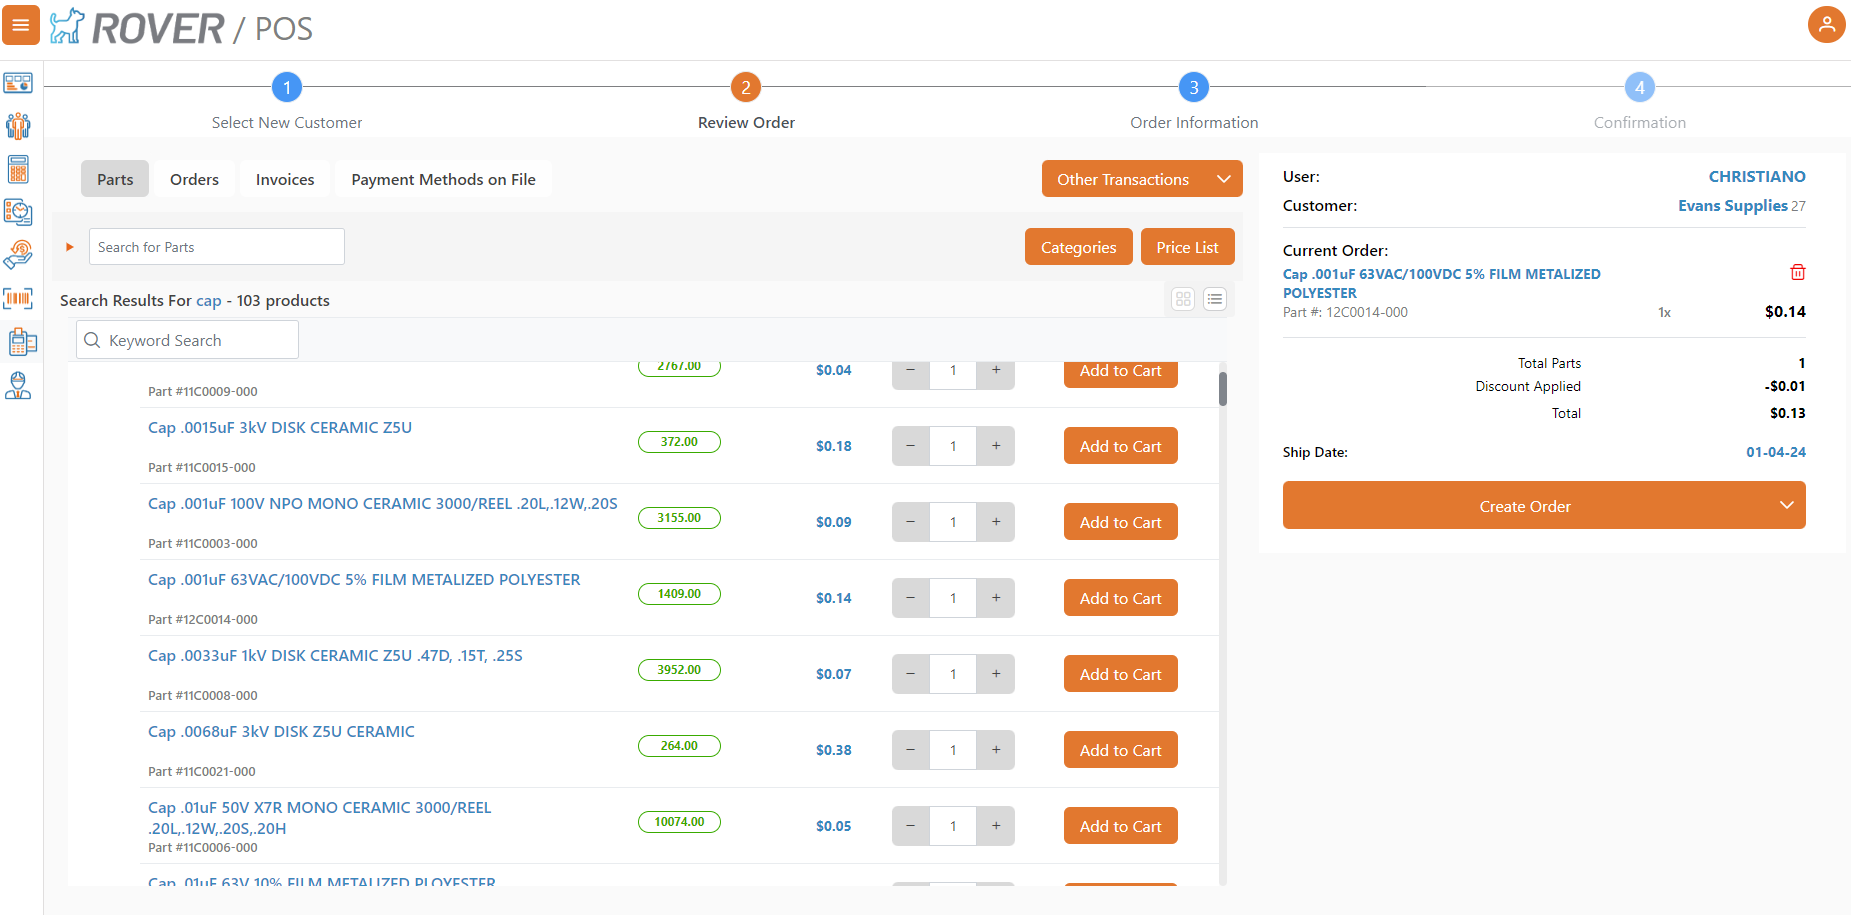Add Cap .0068uF 3kV DISK Z5U to cart
This screenshot has width=1851, height=915.
point(1119,749)
